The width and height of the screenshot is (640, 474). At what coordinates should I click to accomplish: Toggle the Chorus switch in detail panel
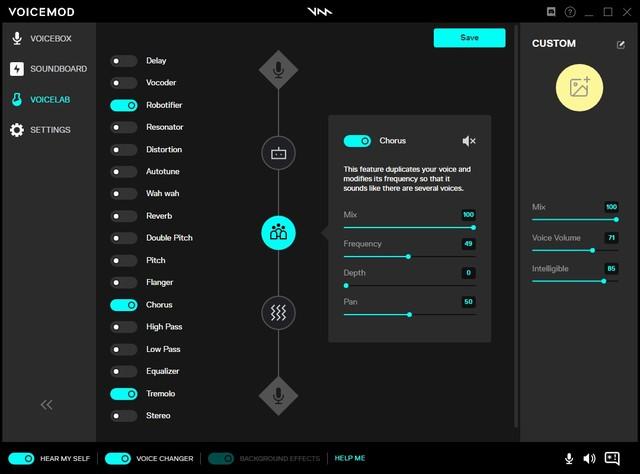coord(357,142)
